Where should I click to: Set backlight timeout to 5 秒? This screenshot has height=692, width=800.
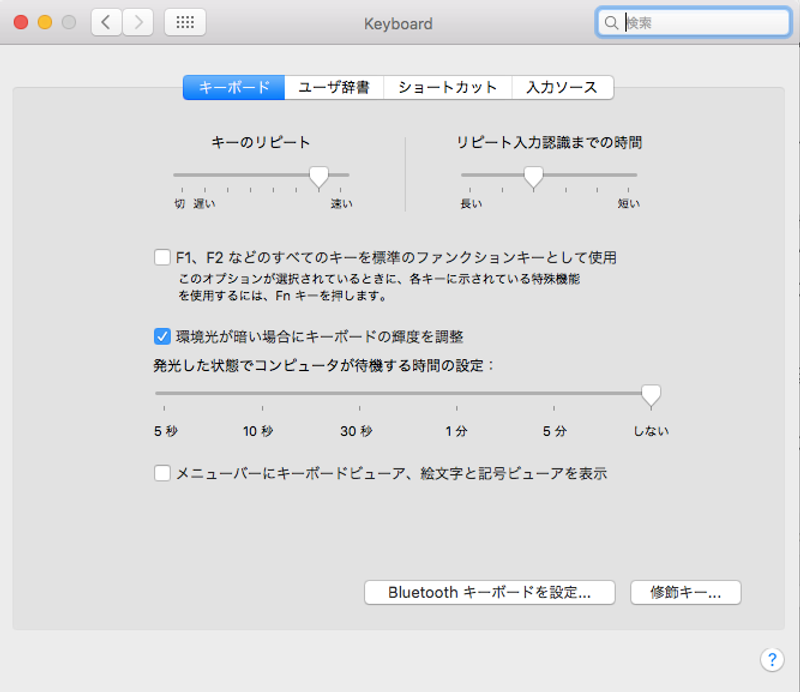[x=166, y=431]
